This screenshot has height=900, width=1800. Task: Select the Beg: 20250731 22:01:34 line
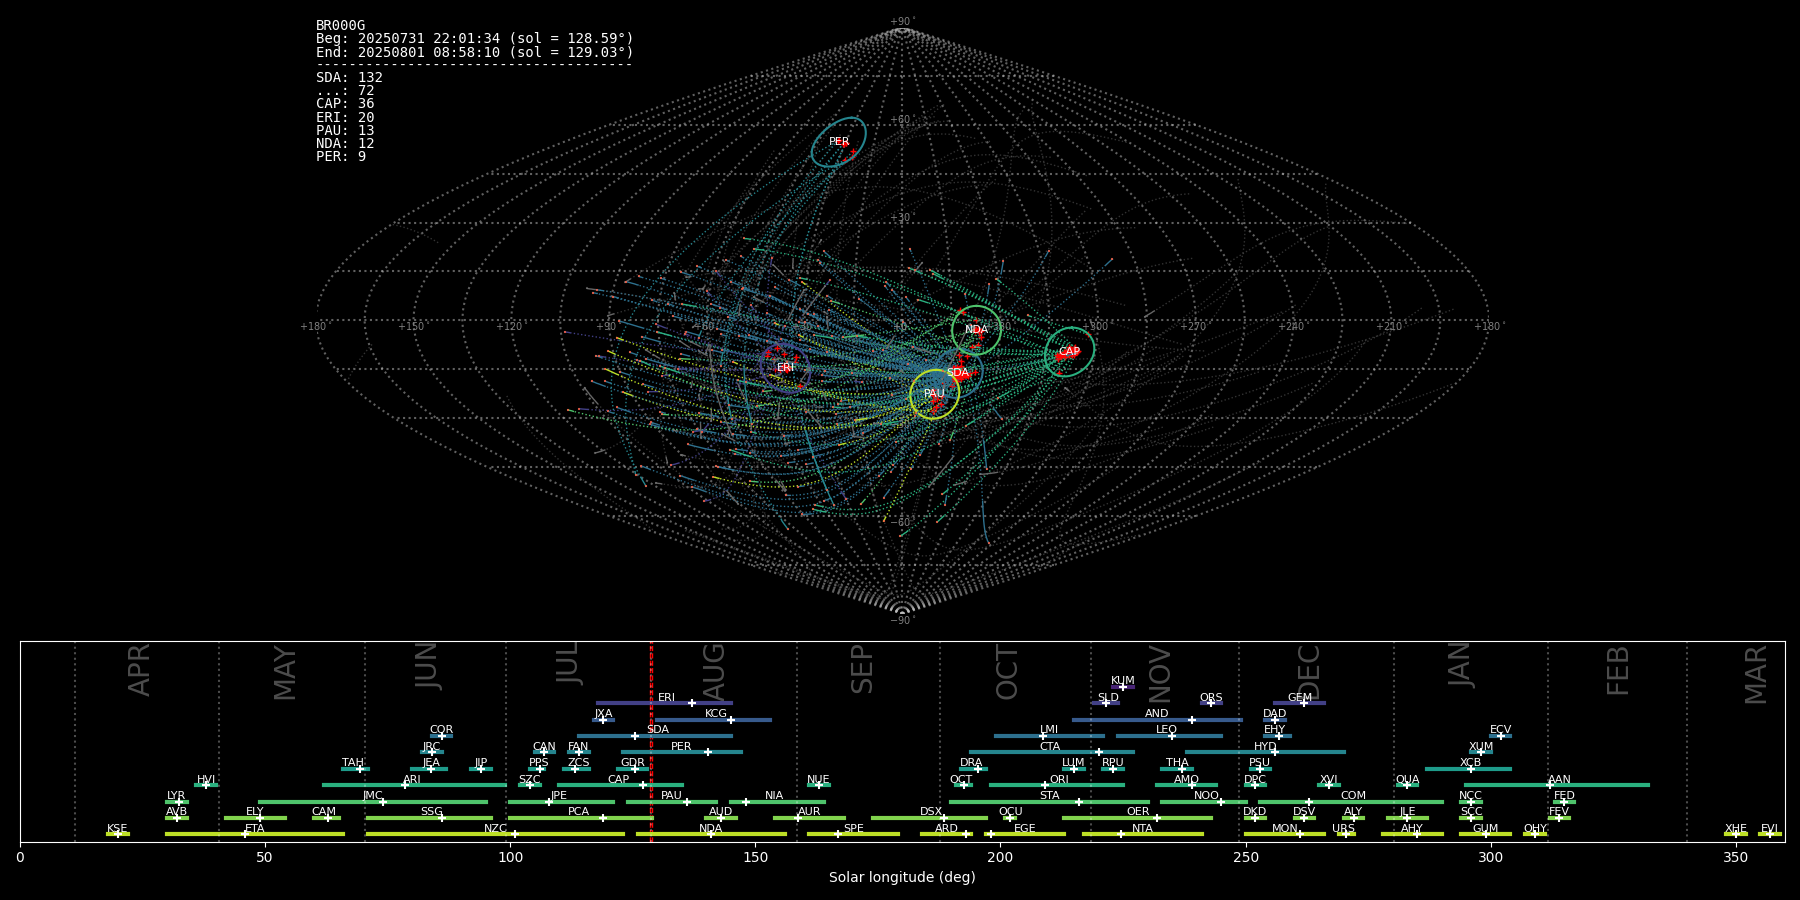coord(475,39)
